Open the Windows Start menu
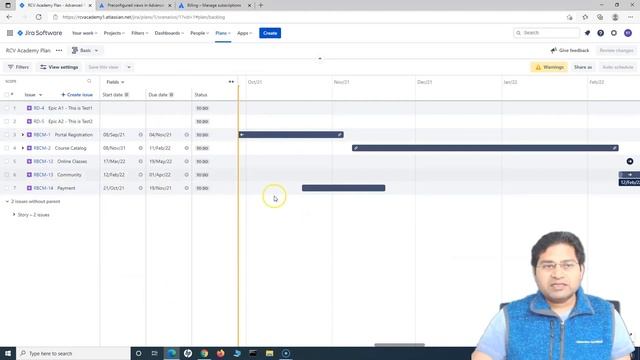640x360 pixels. click(x=8, y=353)
